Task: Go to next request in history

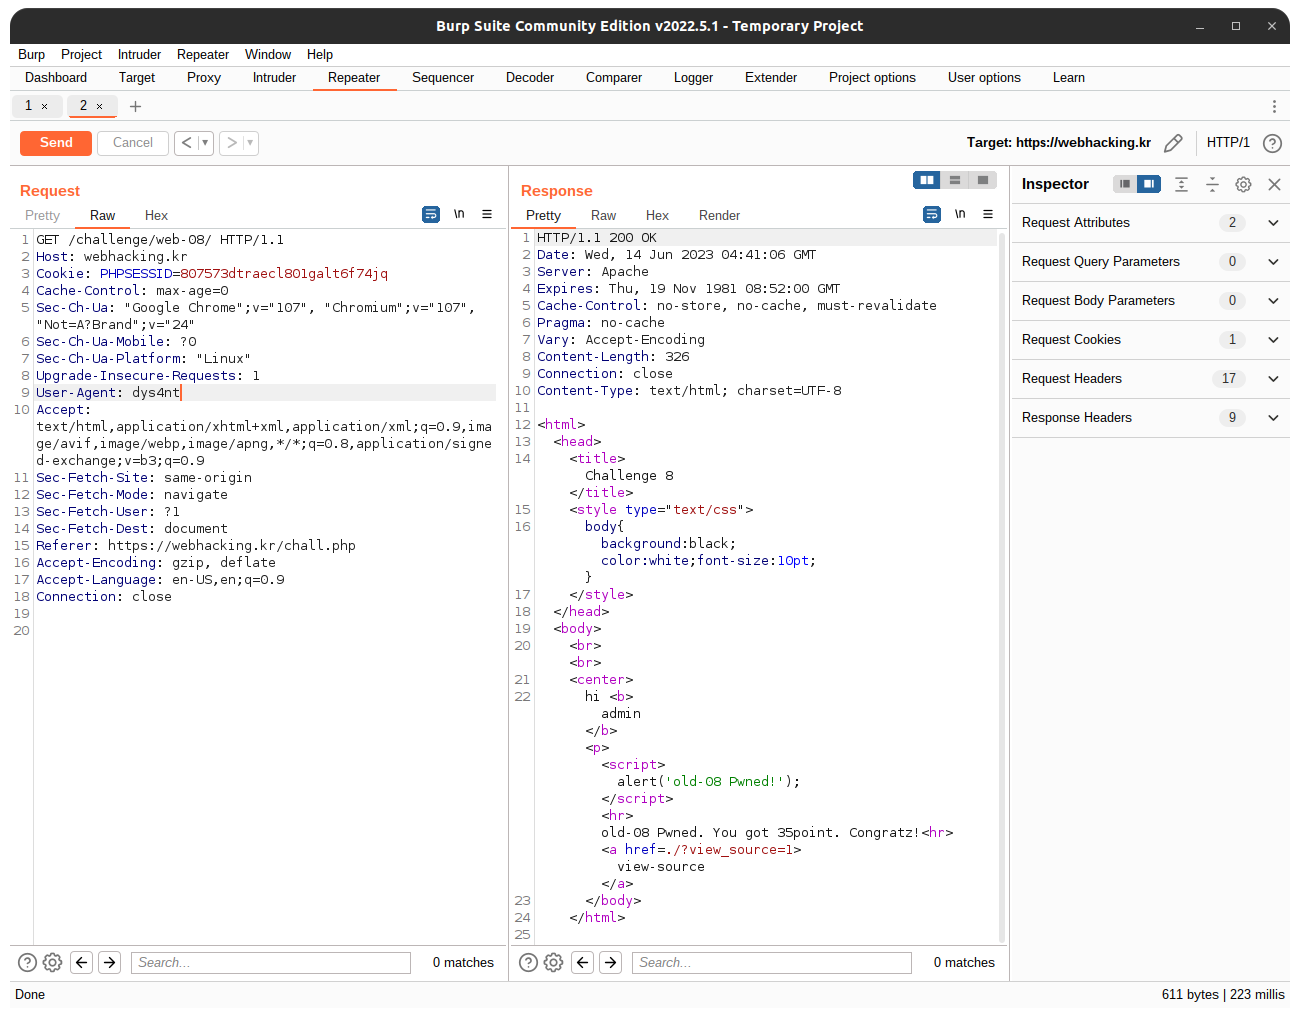Action: click(x=231, y=143)
